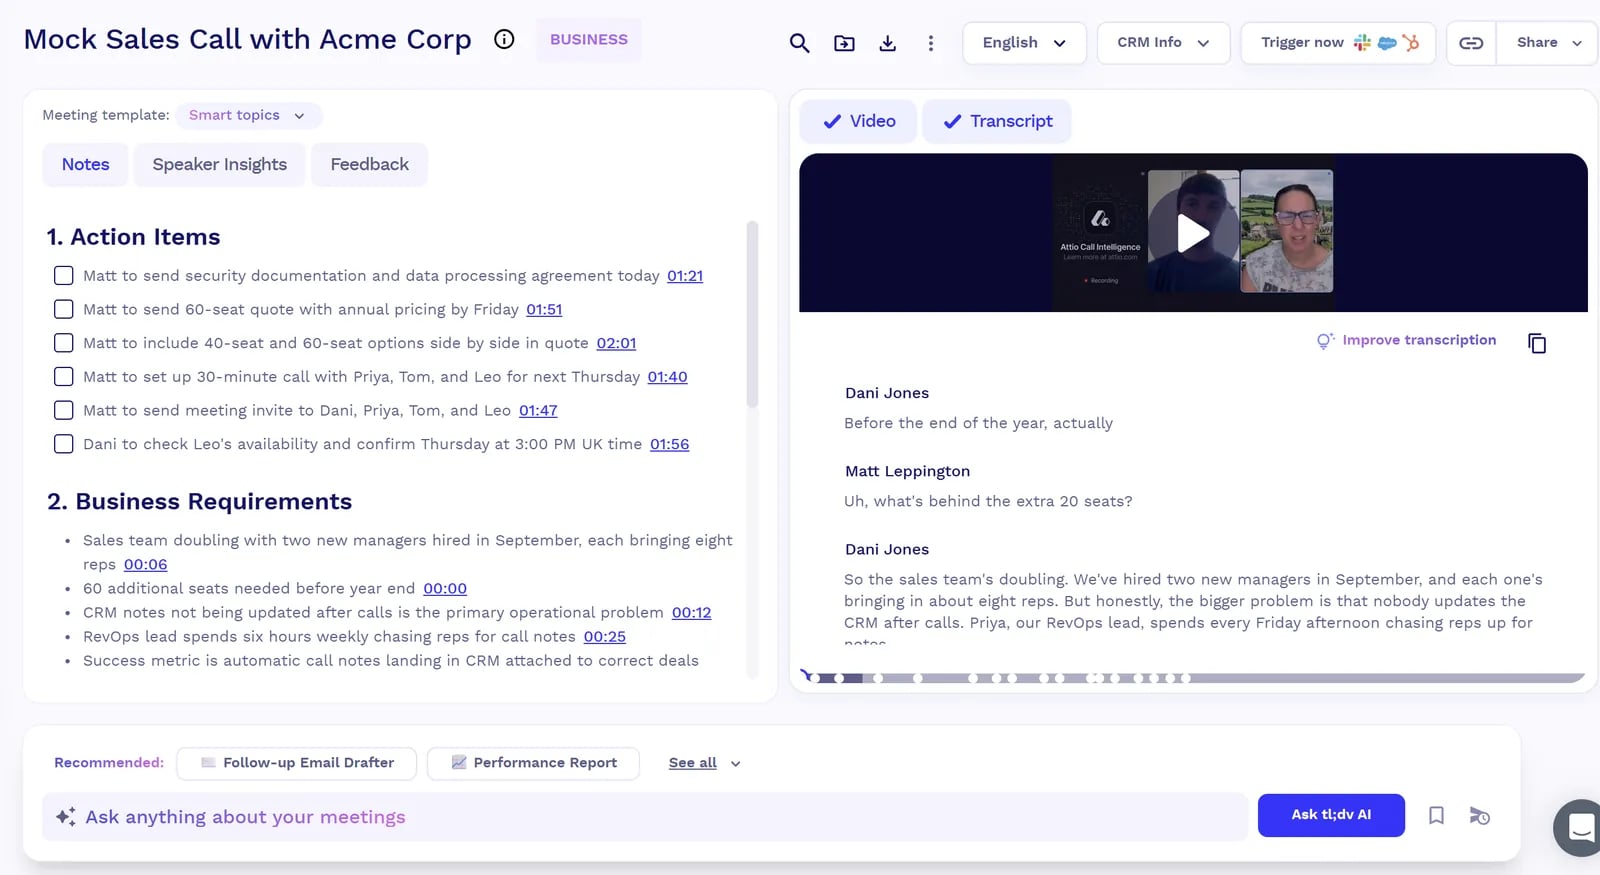The height and width of the screenshot is (875, 1600).
Task: Toggle the Video panel visibility
Action: pos(858,121)
